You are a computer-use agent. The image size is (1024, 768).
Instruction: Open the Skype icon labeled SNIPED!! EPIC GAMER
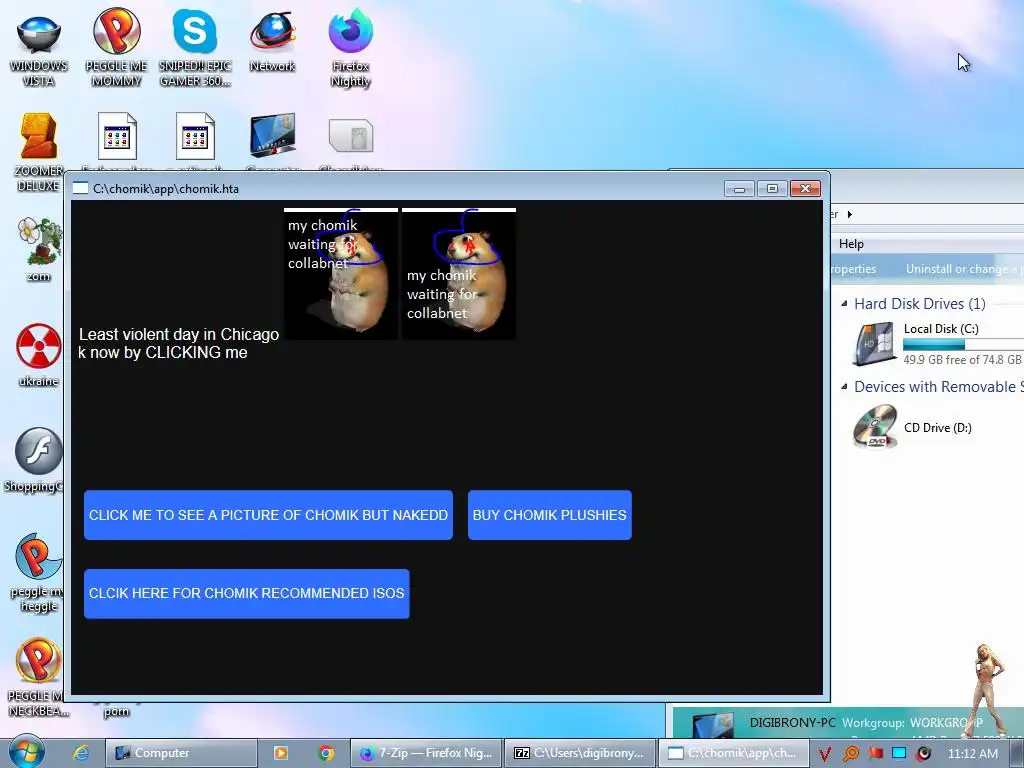pos(195,48)
